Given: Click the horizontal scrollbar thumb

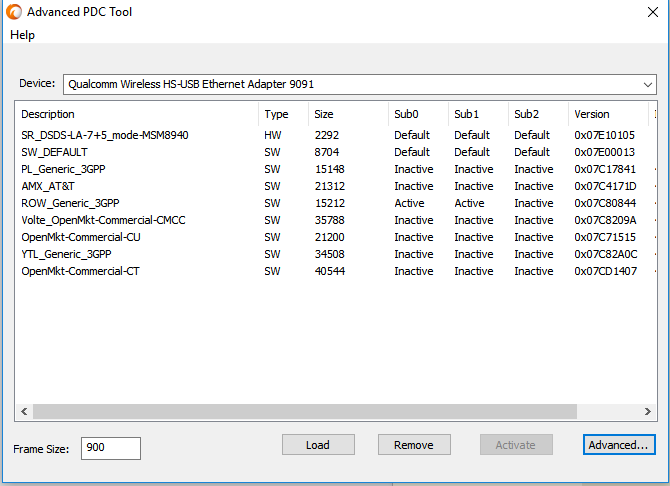Looking at the screenshot, I should (305, 412).
